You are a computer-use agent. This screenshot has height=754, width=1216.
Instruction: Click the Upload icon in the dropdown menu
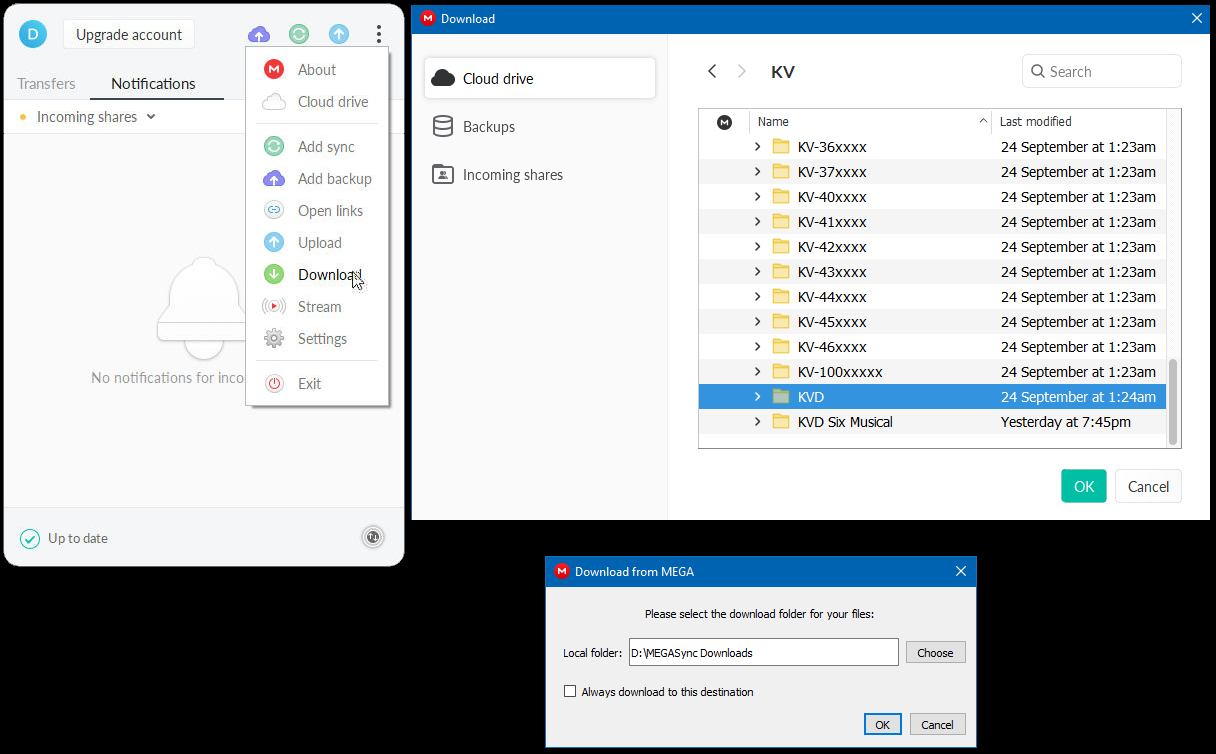pos(274,243)
